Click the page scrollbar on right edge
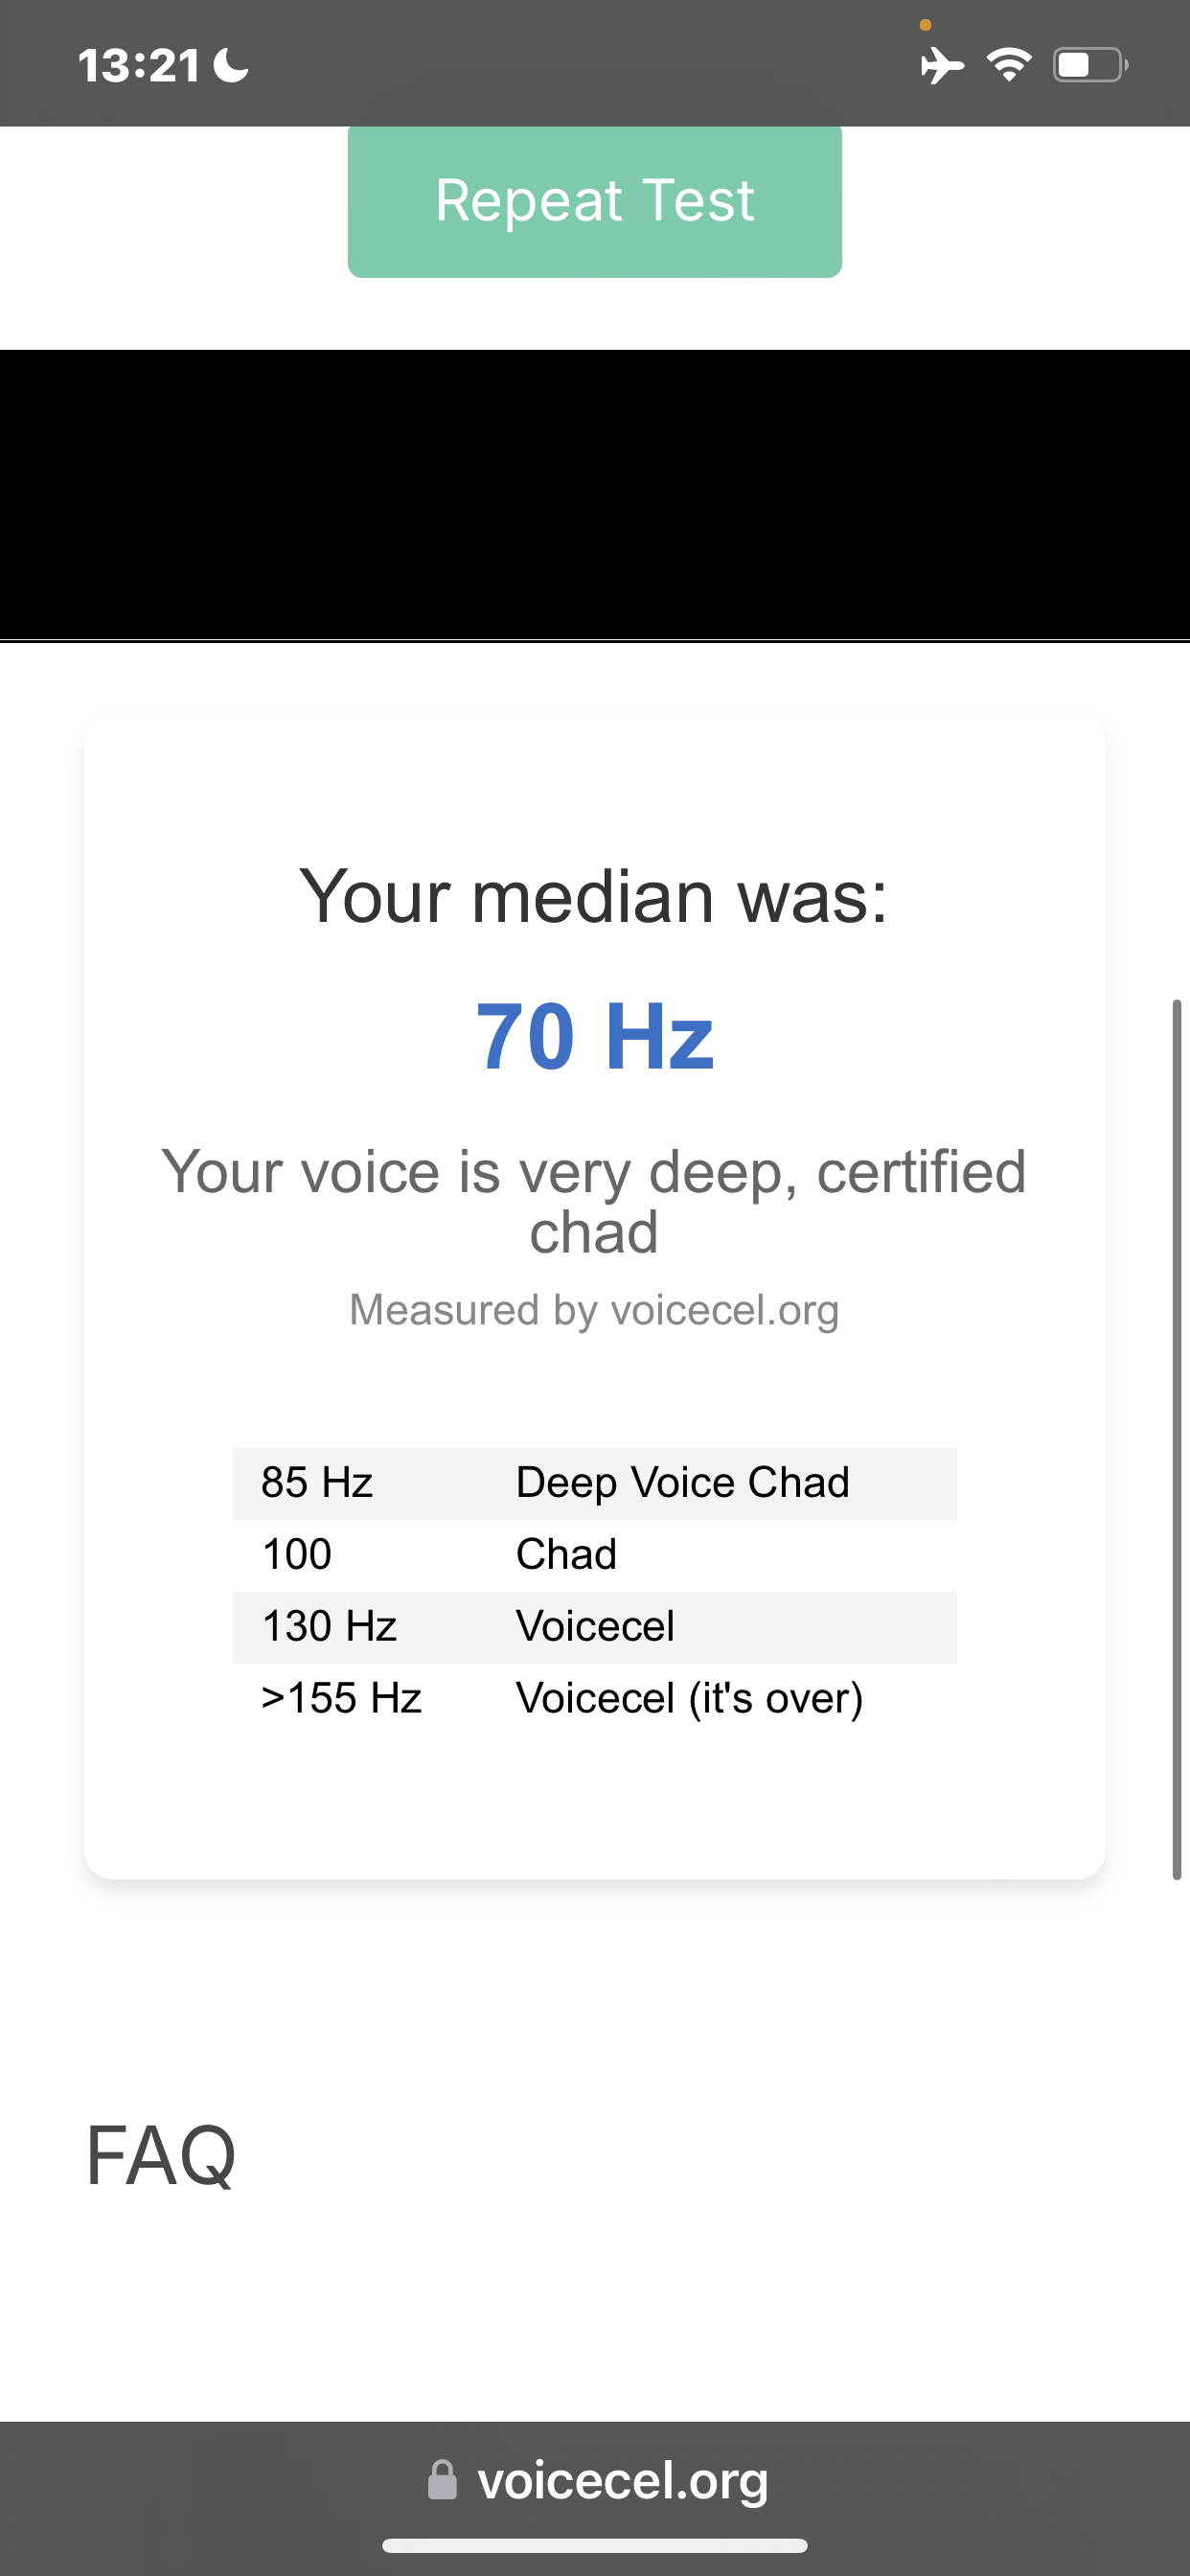 1177,1438
